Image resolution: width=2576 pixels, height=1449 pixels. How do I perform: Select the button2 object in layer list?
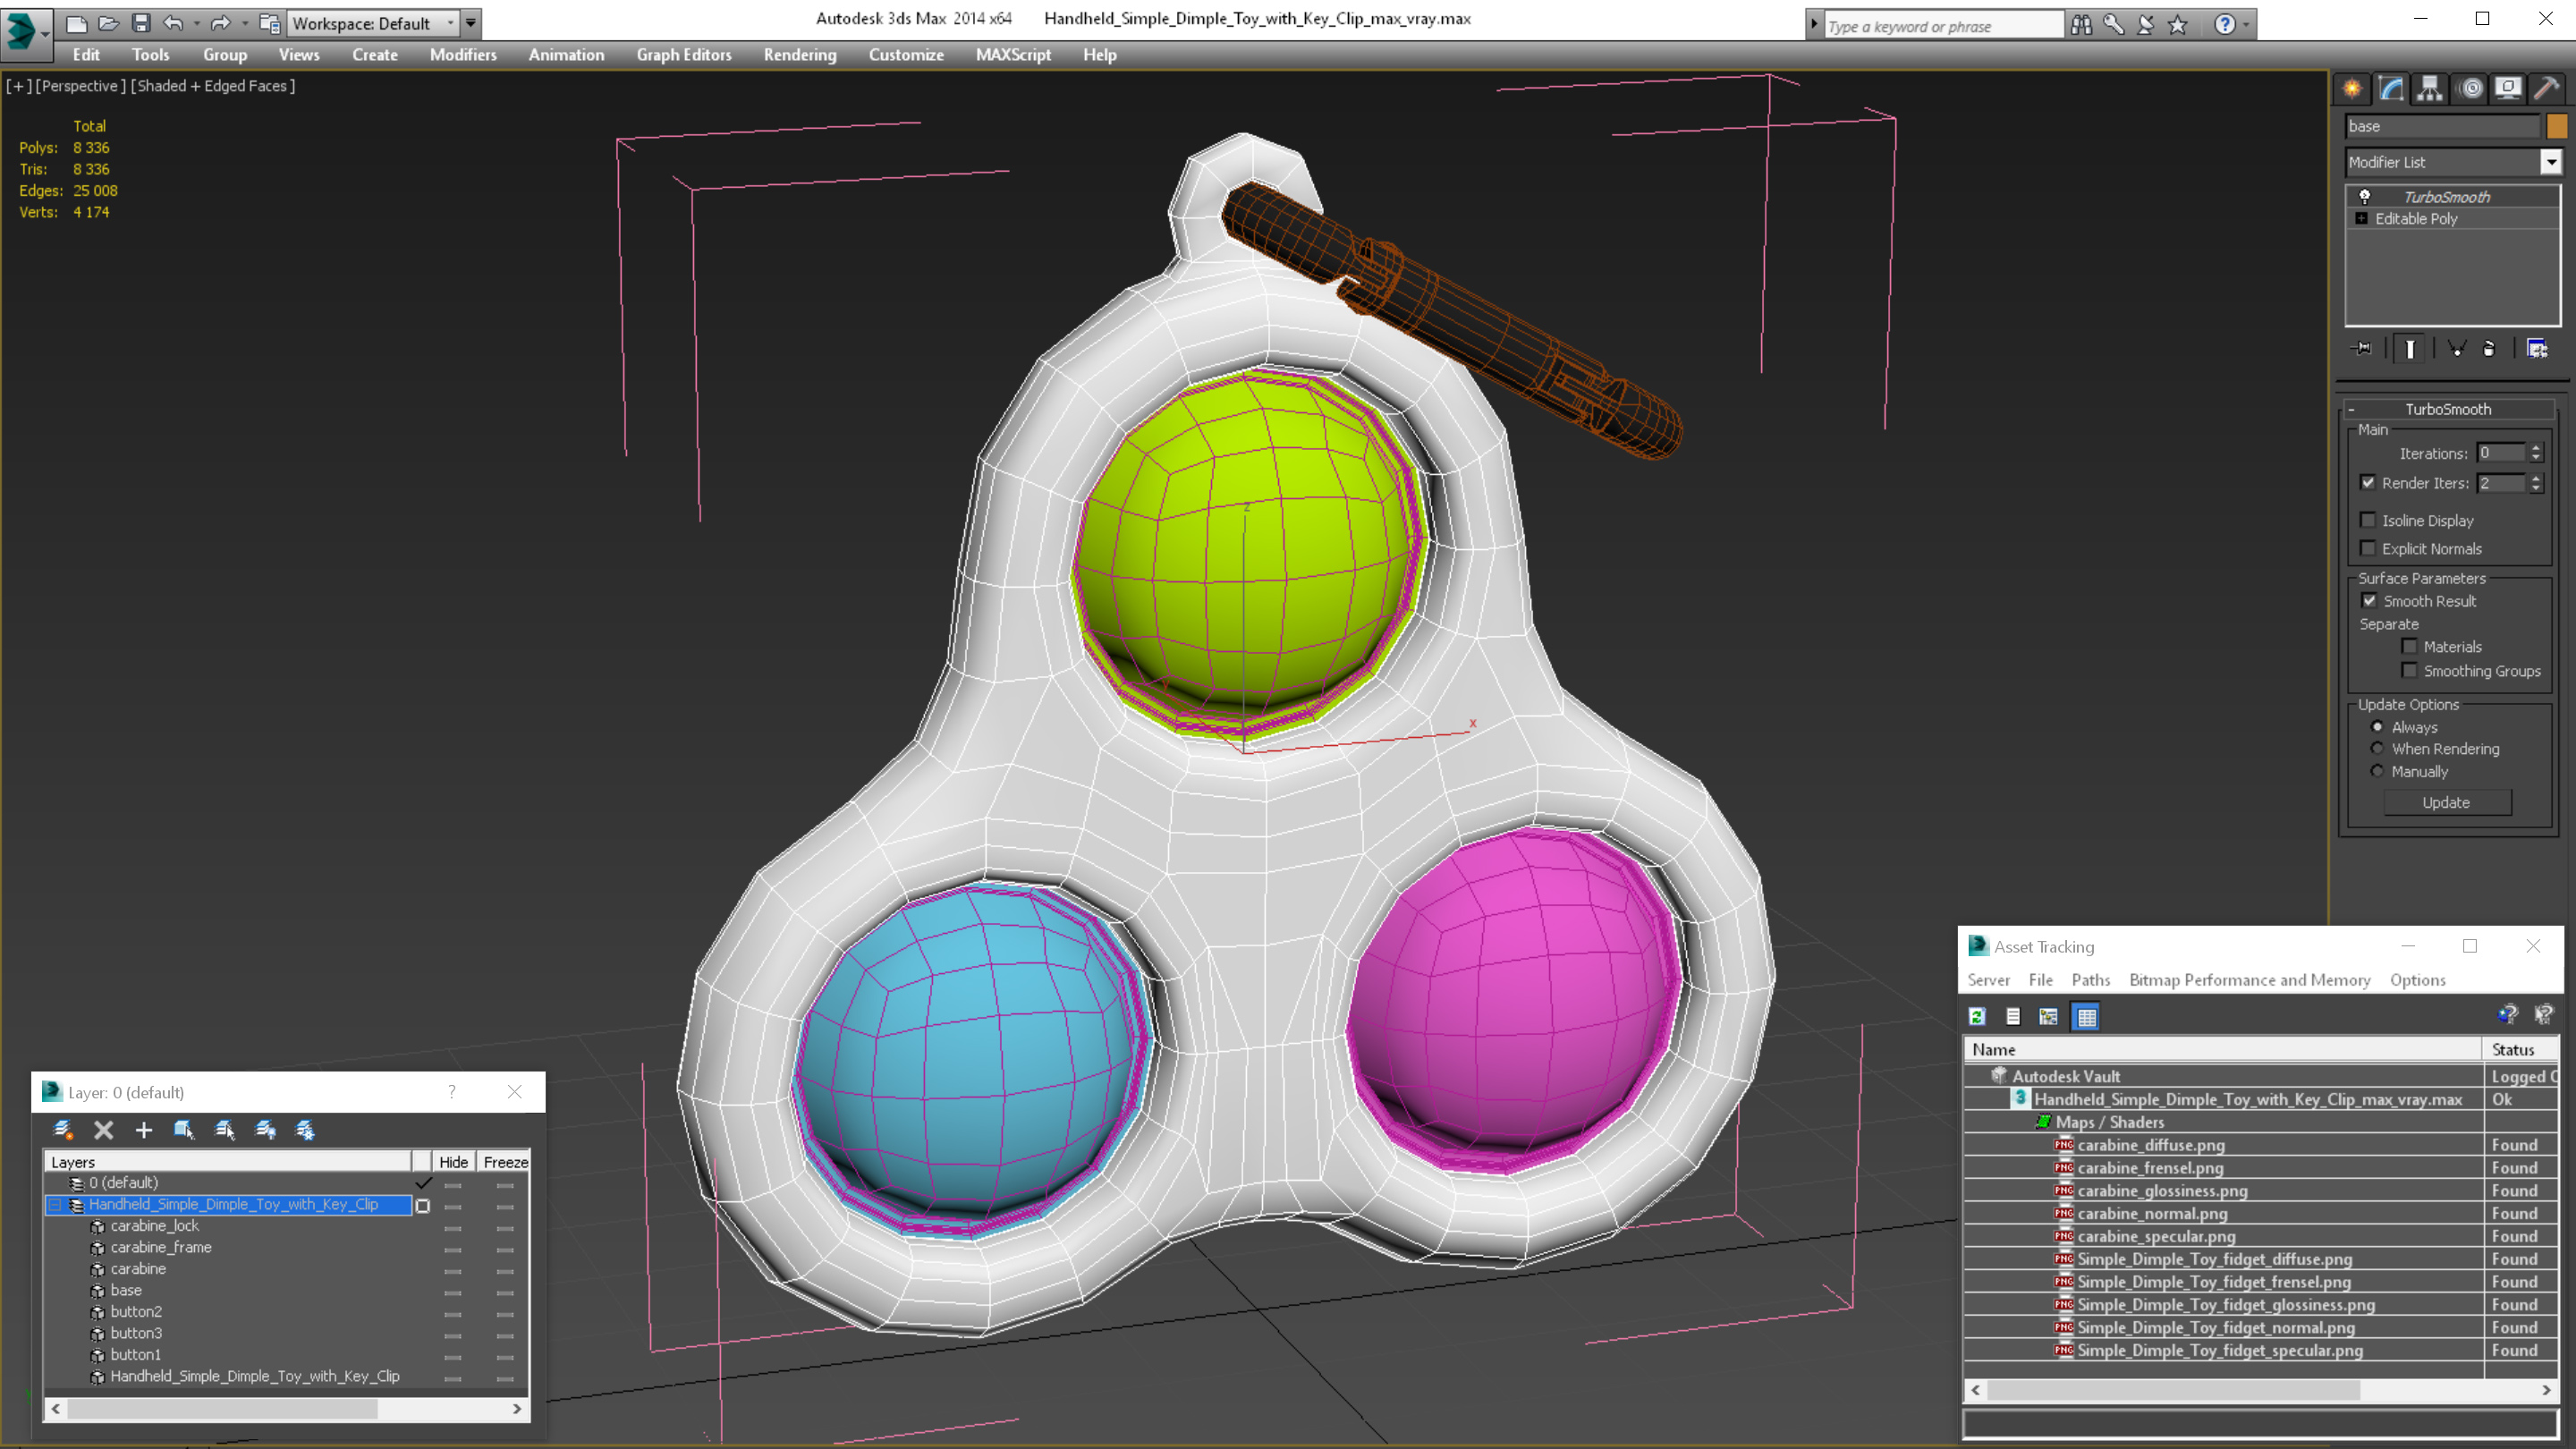click(x=136, y=1312)
